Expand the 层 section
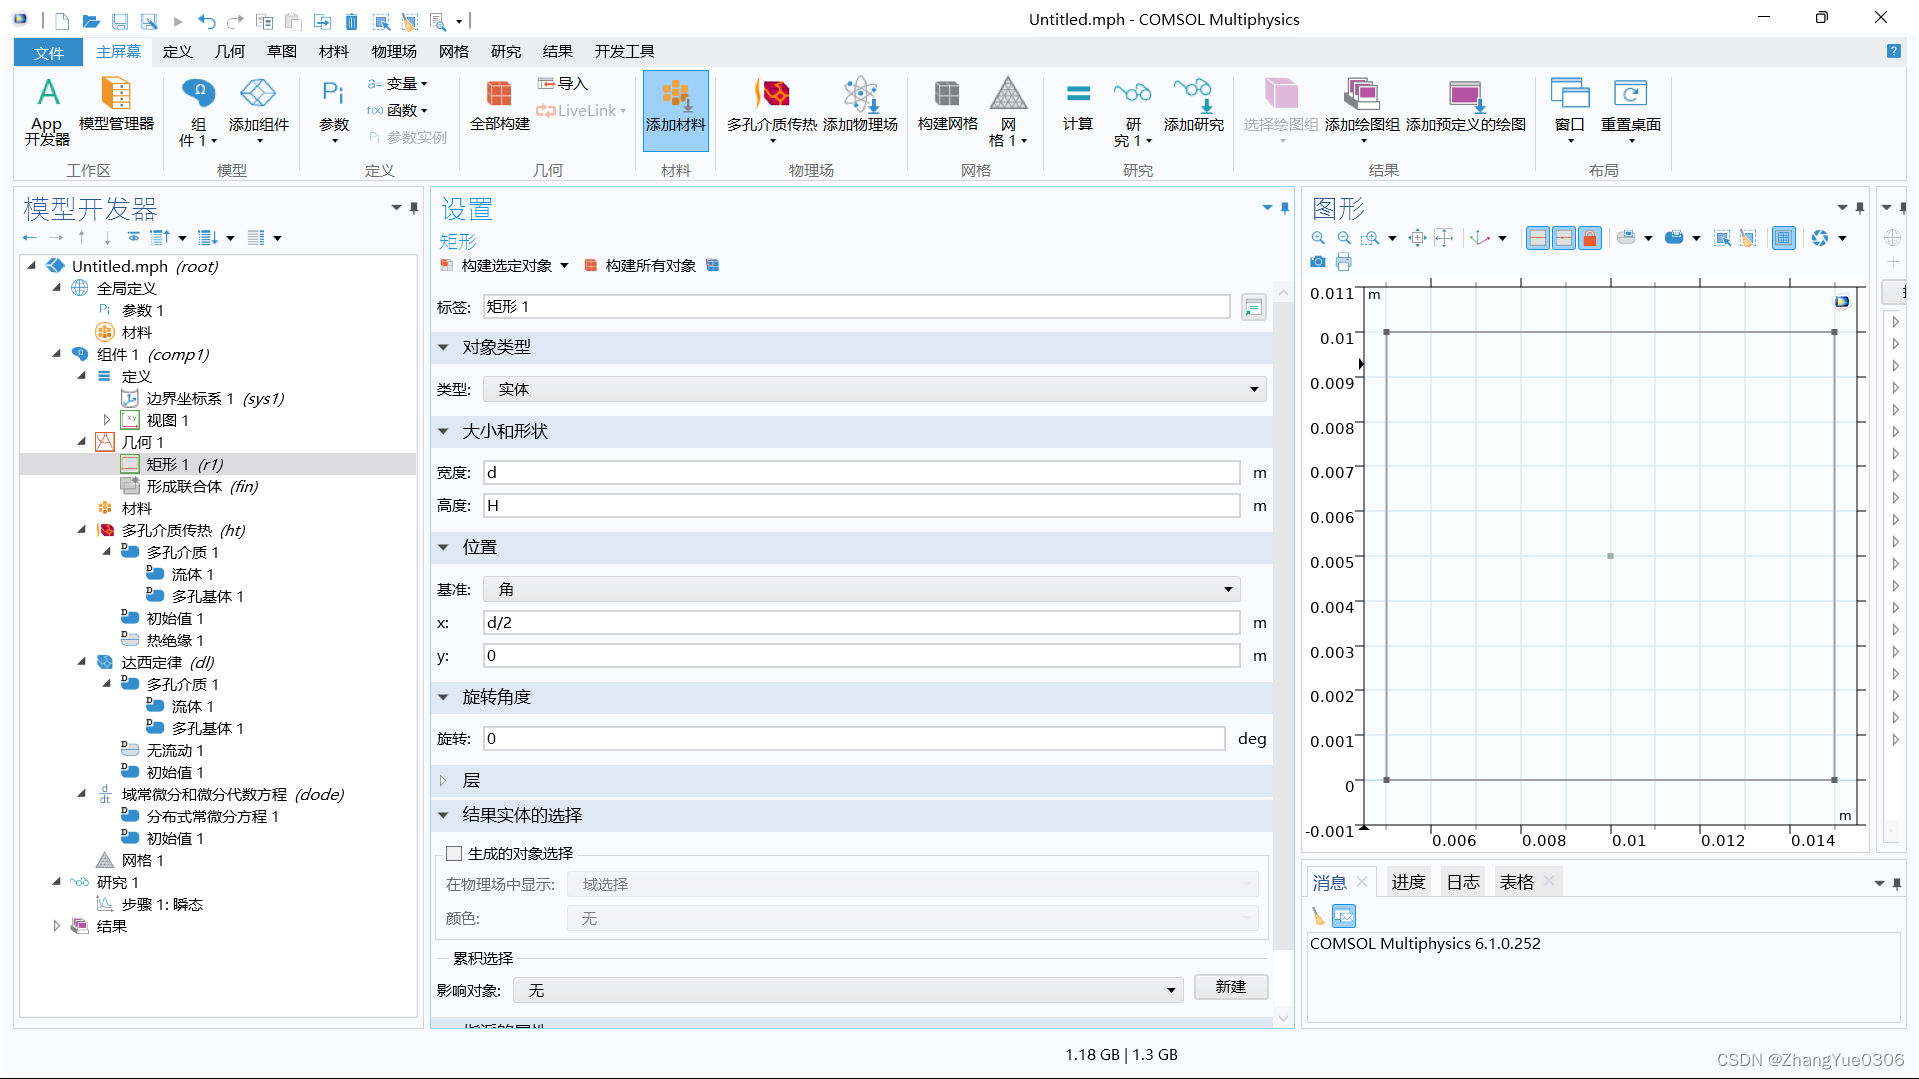 tap(443, 780)
